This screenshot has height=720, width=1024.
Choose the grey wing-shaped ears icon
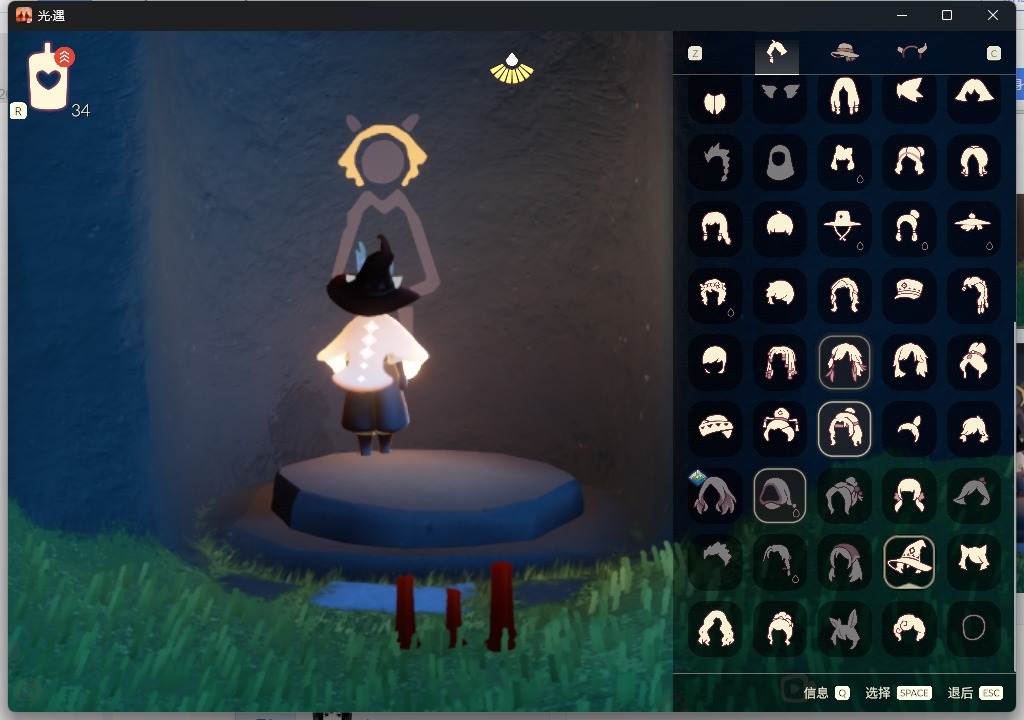point(780,98)
